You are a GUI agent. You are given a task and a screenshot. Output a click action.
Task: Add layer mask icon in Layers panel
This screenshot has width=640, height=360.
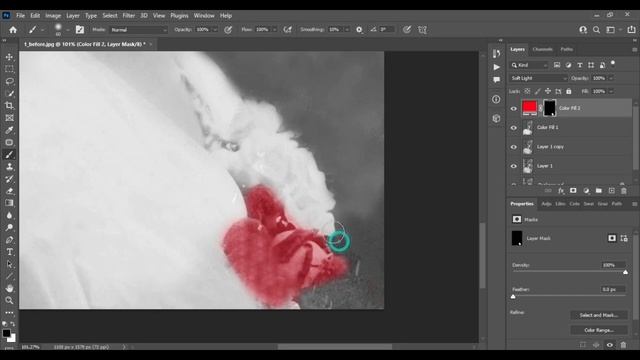tap(573, 191)
